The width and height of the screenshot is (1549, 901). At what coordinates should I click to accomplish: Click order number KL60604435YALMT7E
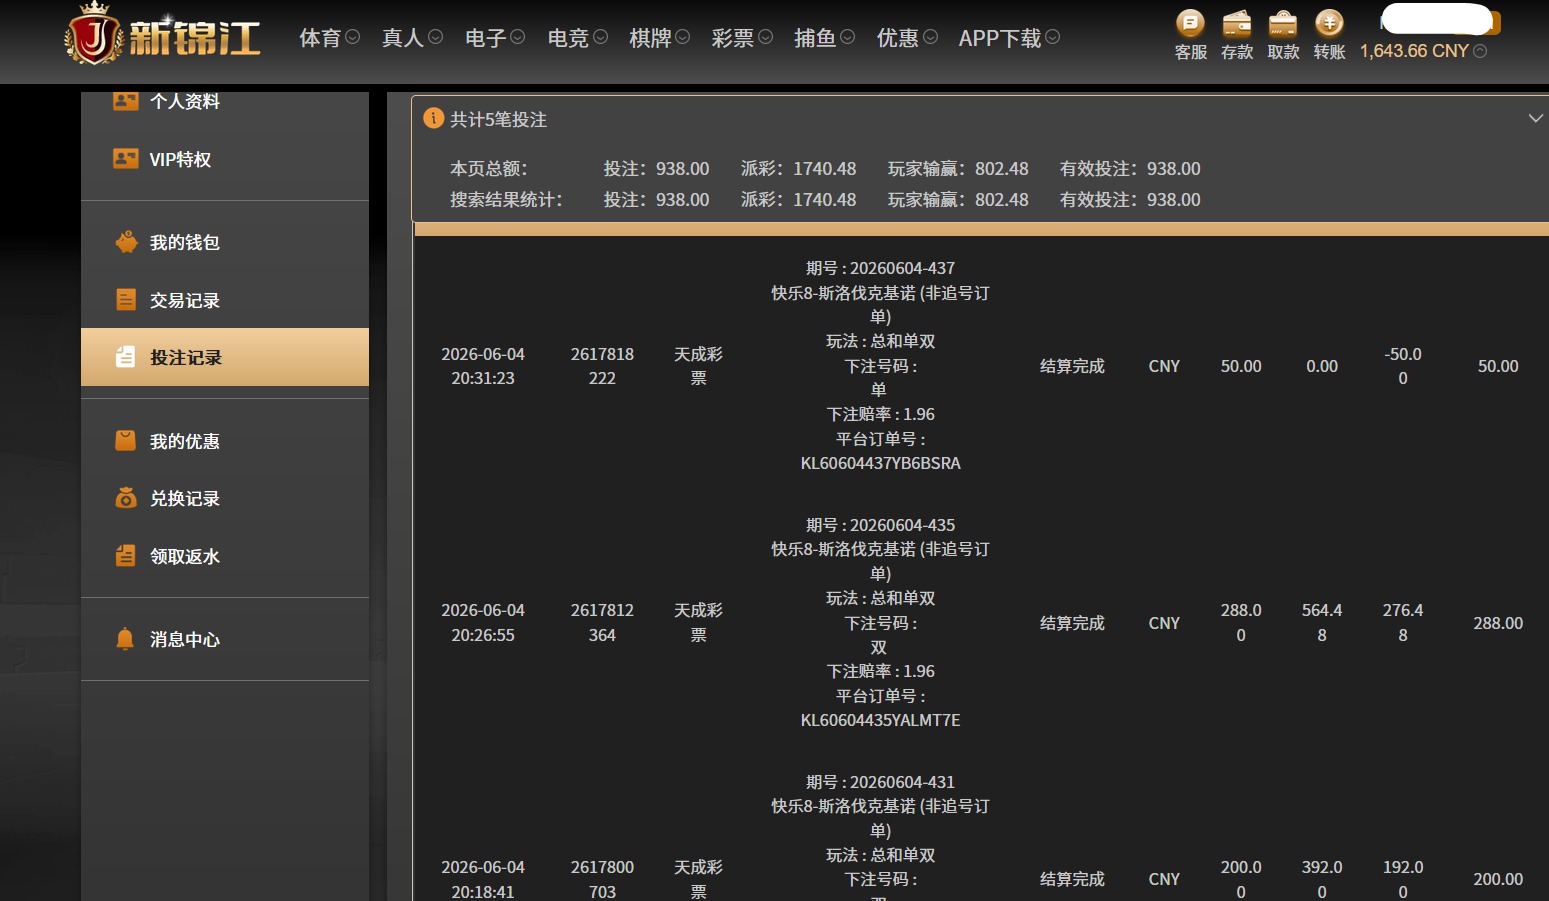tap(881, 720)
